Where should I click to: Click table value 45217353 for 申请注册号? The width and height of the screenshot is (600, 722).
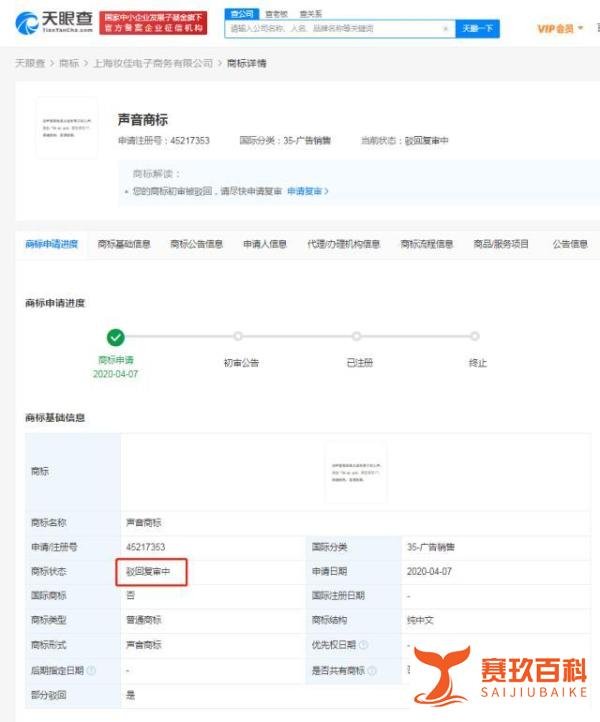(146, 547)
